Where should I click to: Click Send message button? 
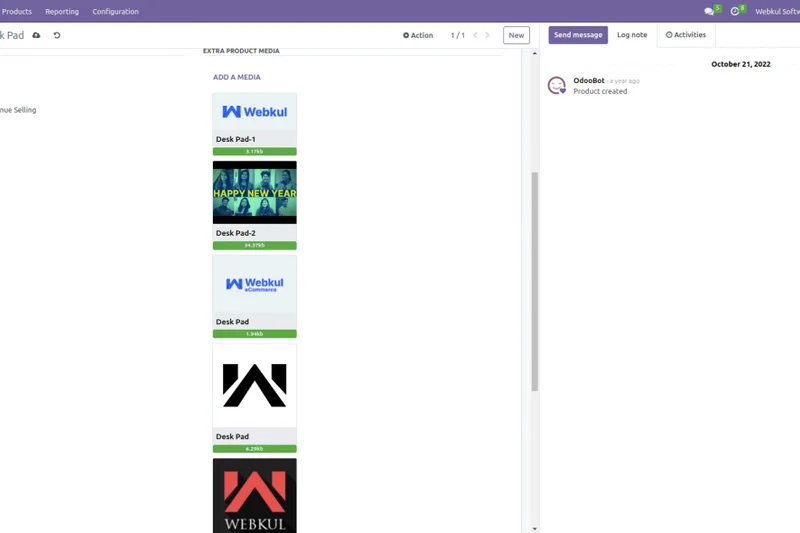[x=578, y=35]
